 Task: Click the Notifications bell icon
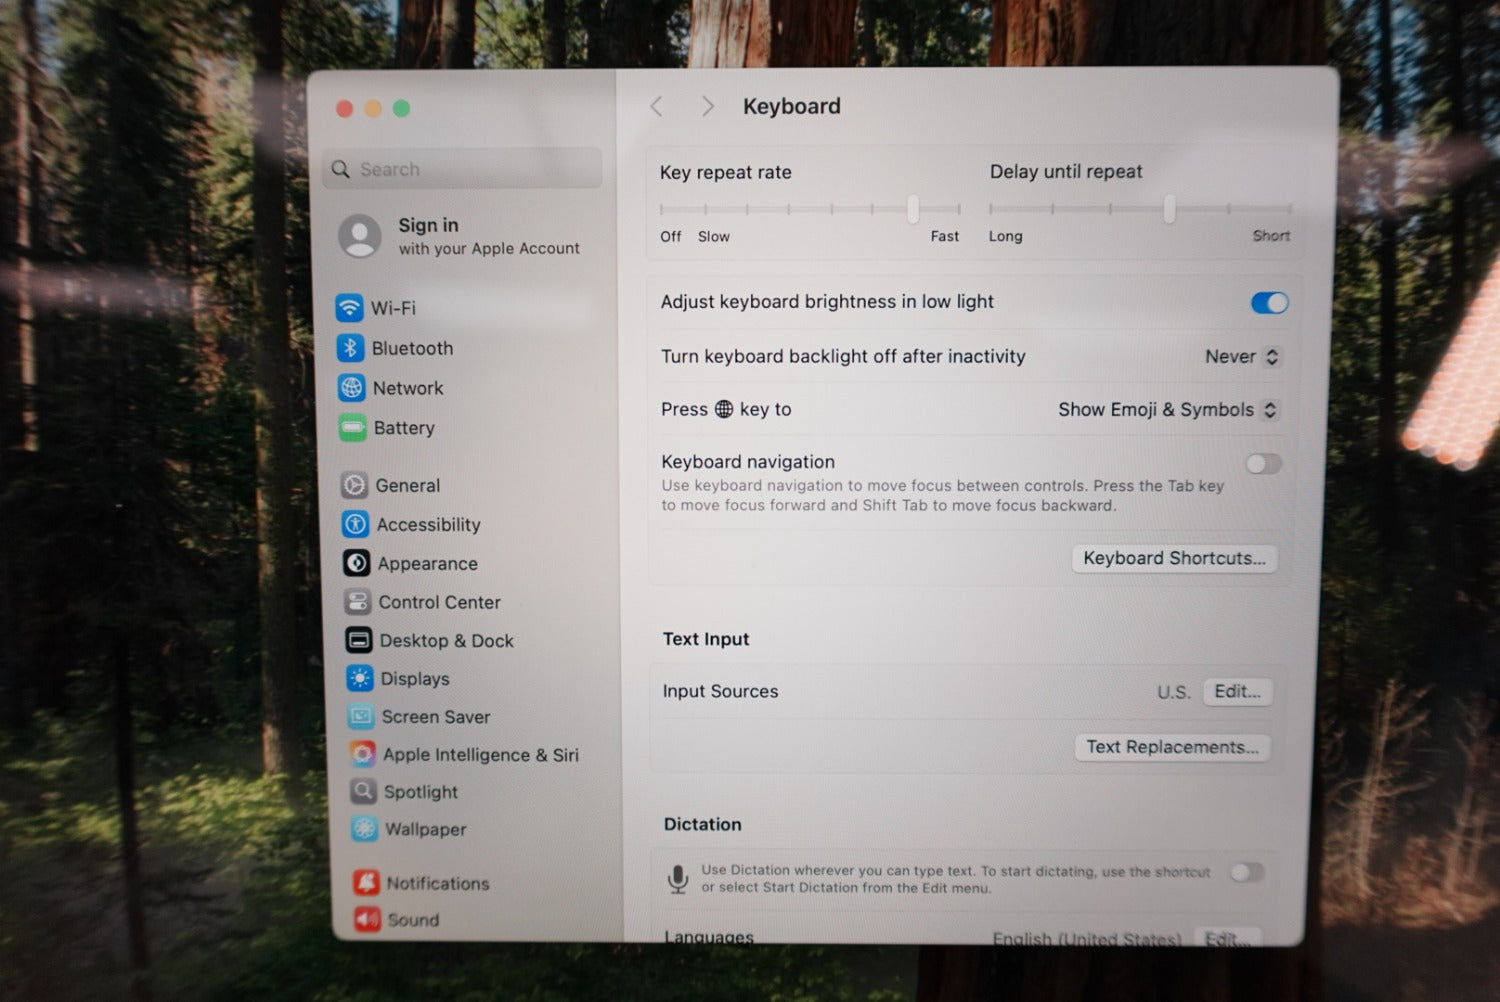(366, 882)
